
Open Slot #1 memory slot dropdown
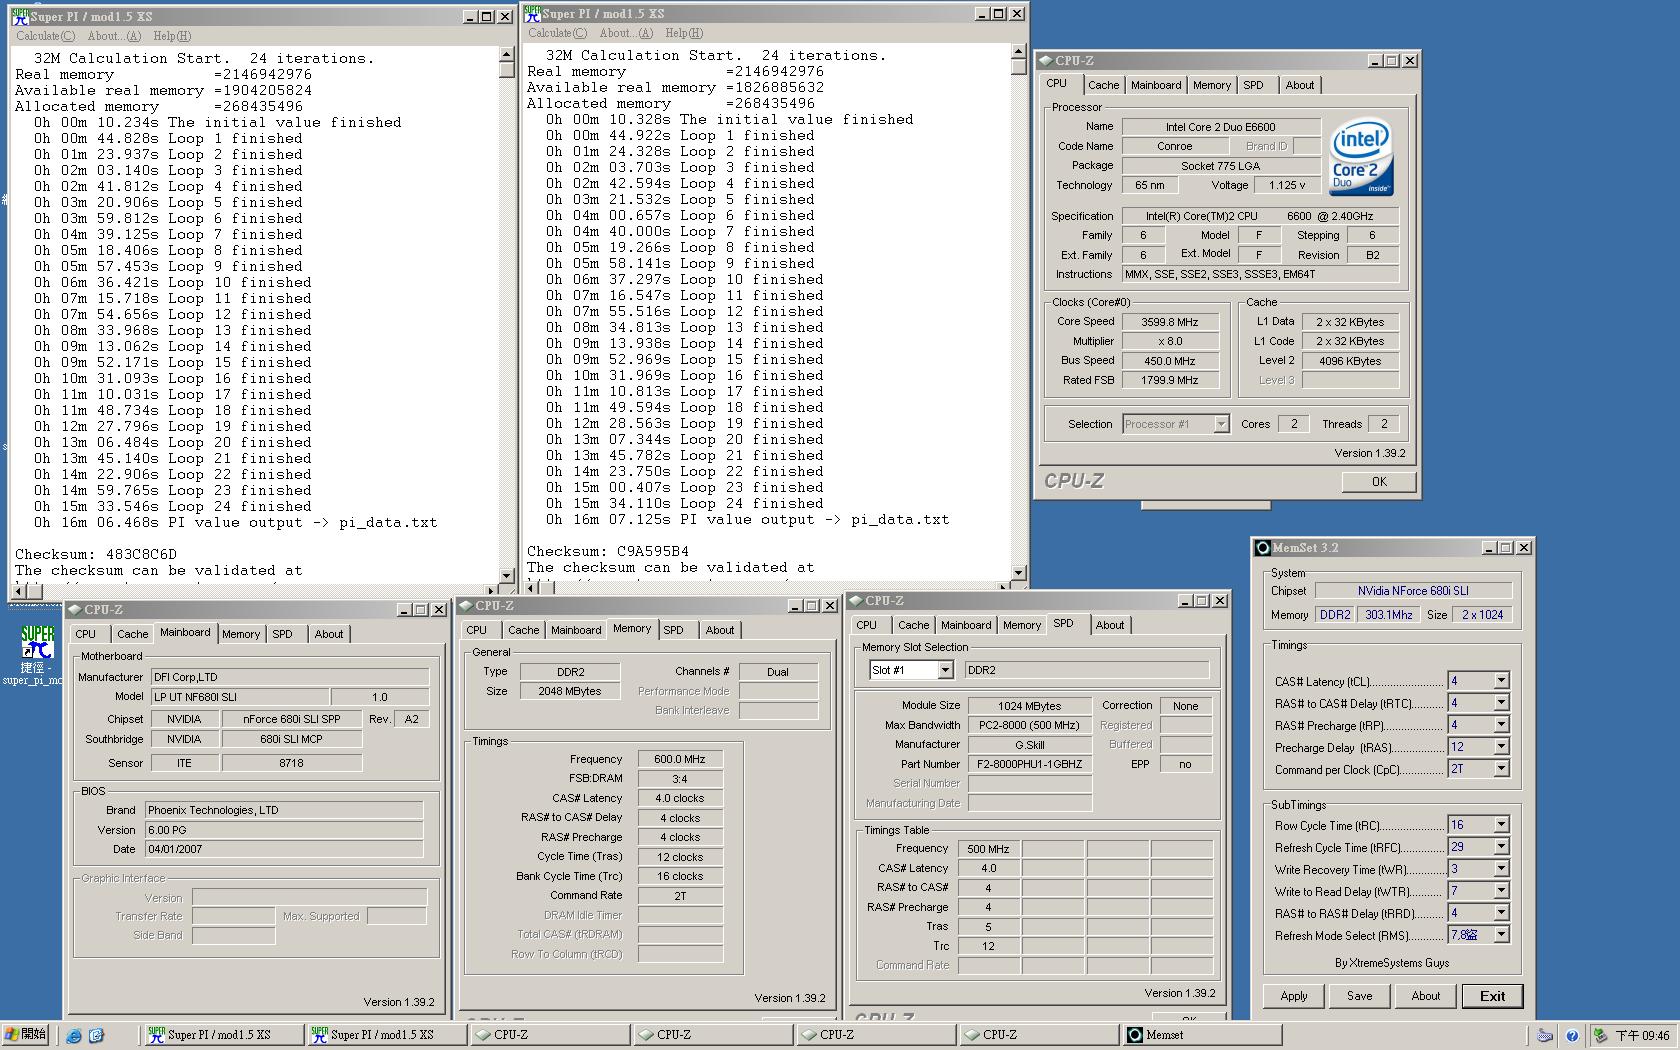click(x=945, y=670)
